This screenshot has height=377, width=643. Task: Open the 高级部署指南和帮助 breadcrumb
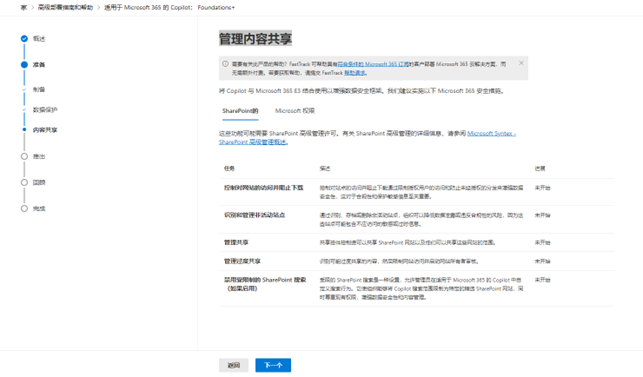[65, 7]
